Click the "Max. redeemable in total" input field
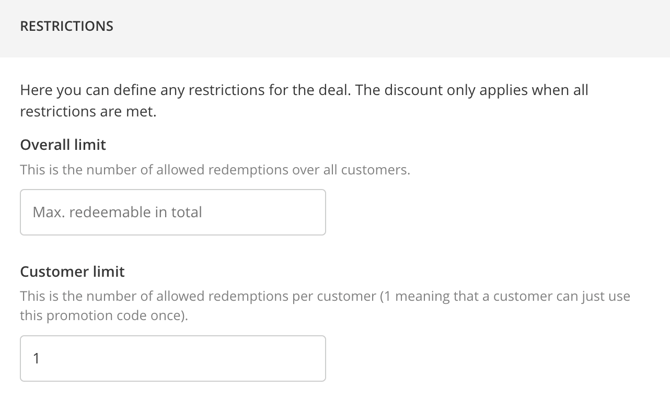This screenshot has width=670, height=400. click(x=172, y=212)
